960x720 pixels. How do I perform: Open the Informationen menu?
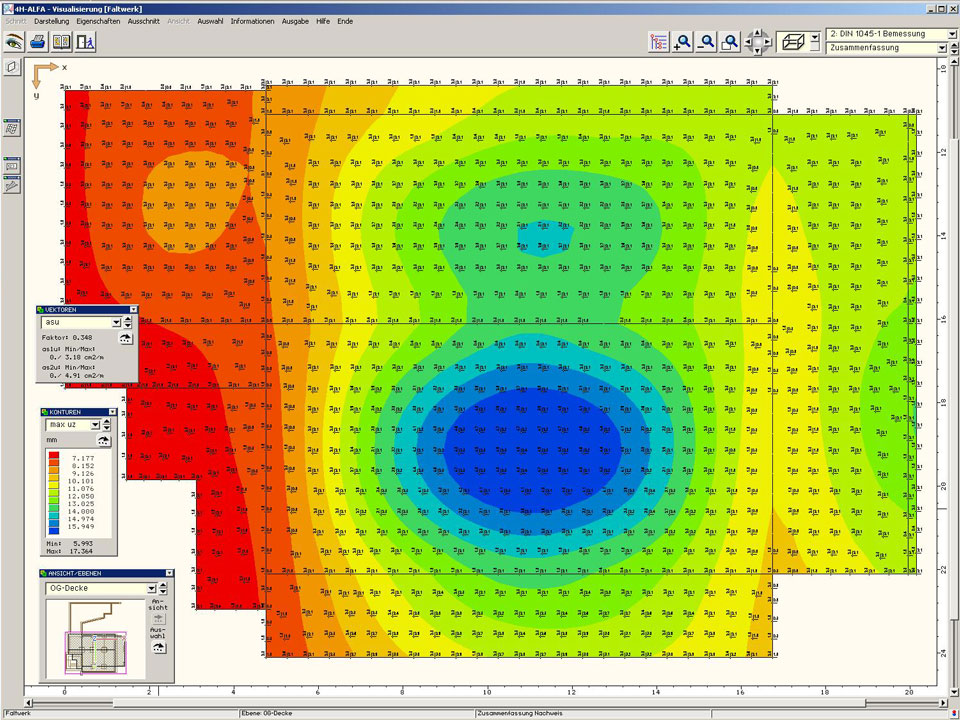(x=253, y=21)
